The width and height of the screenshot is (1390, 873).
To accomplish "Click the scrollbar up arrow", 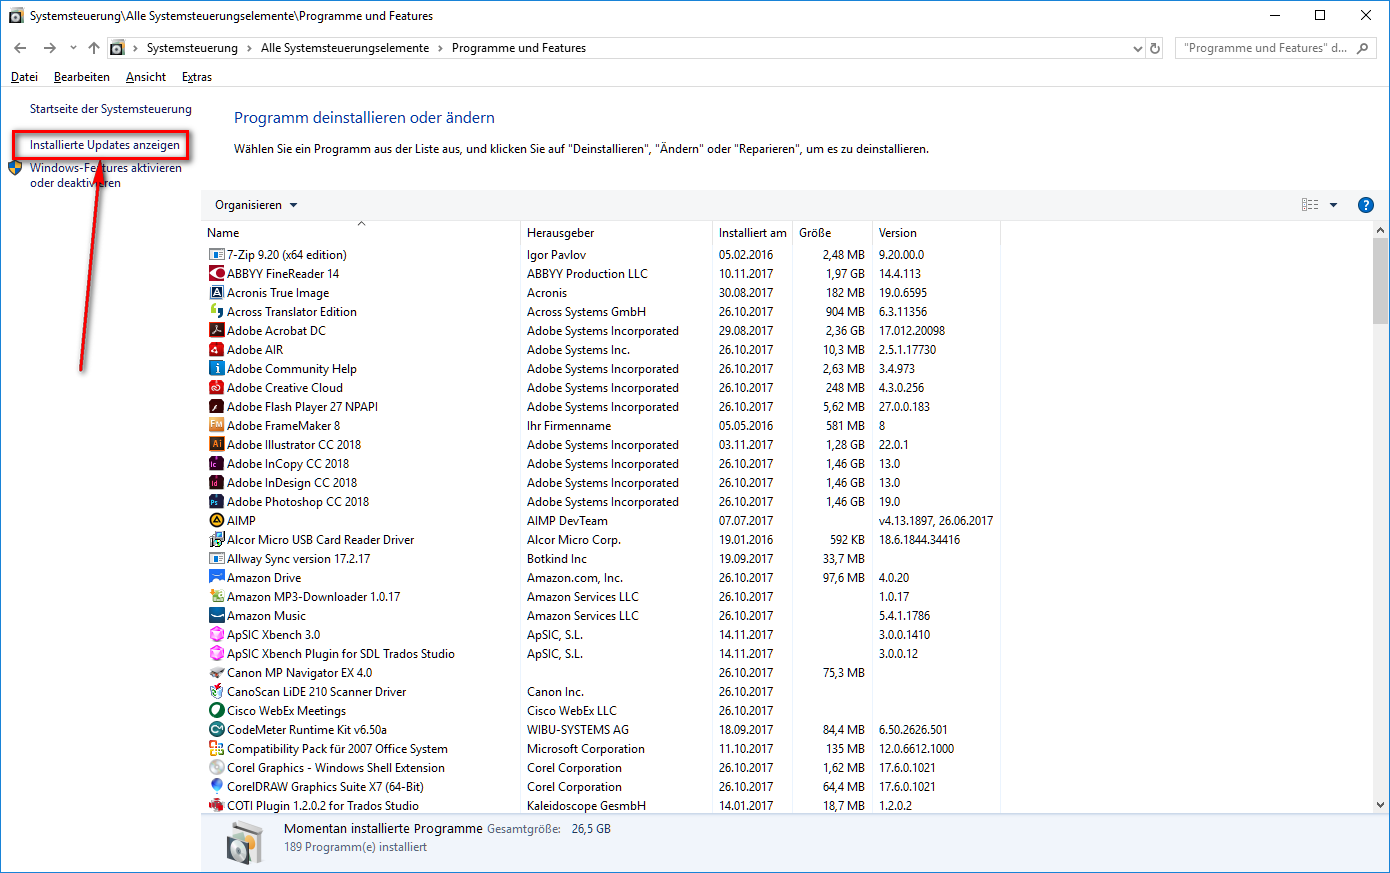I will (x=1381, y=230).
